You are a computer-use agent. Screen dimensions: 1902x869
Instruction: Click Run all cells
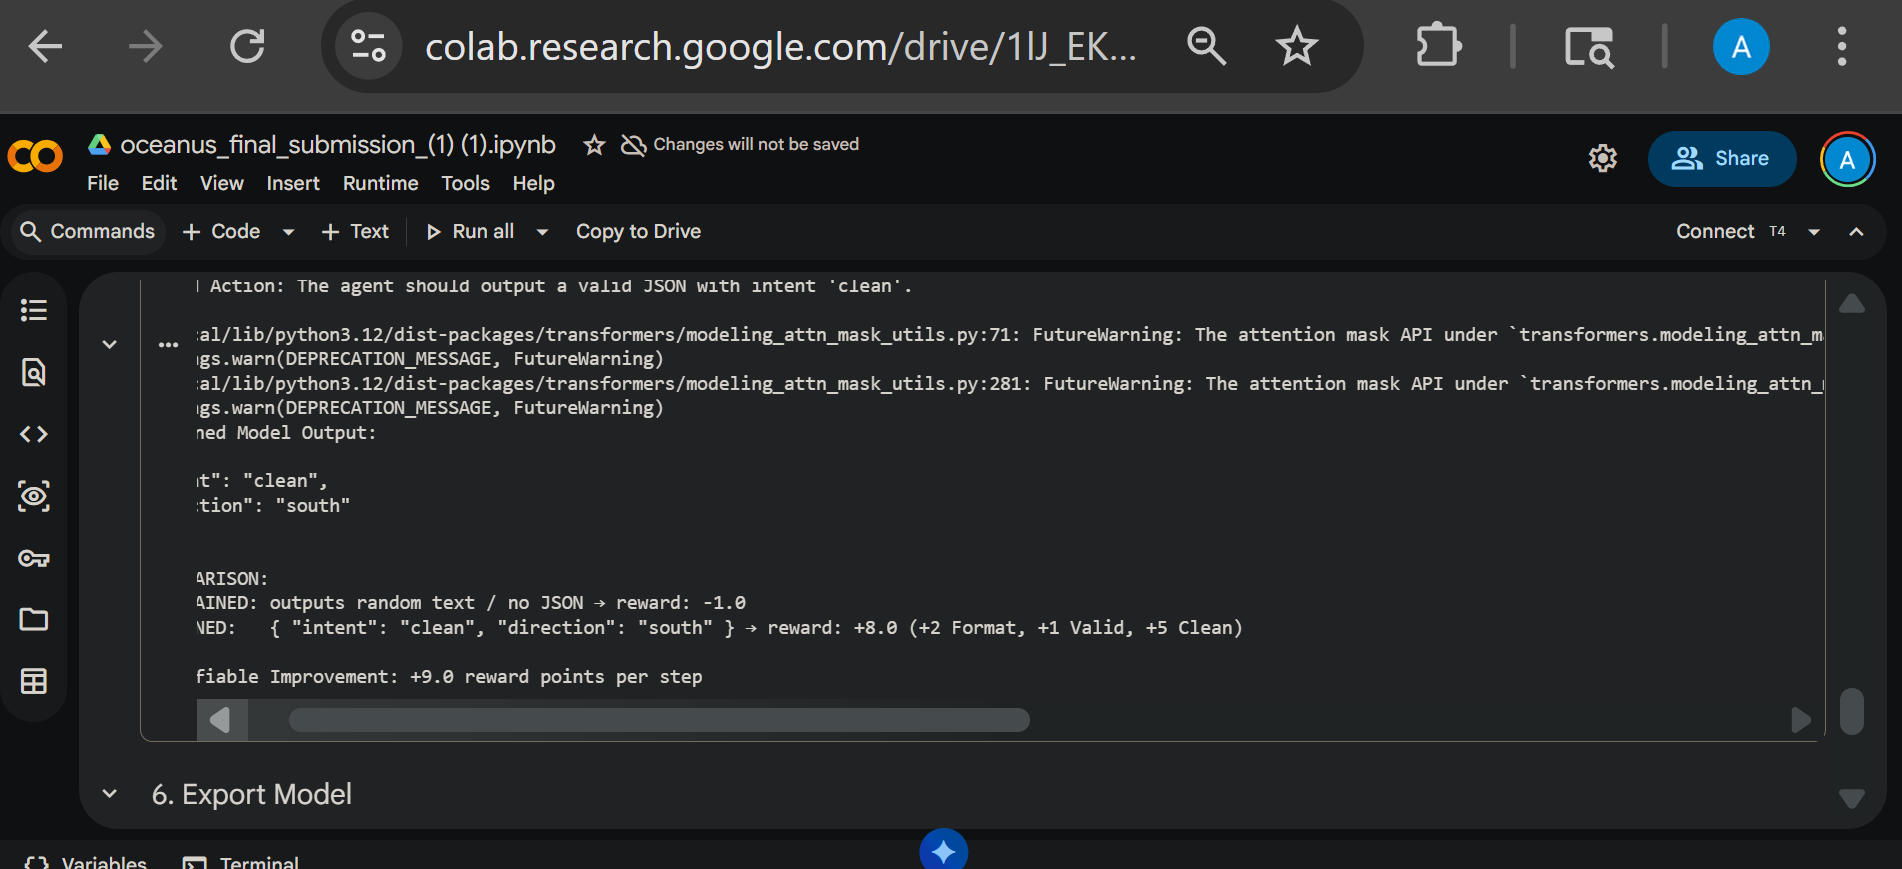pos(470,231)
